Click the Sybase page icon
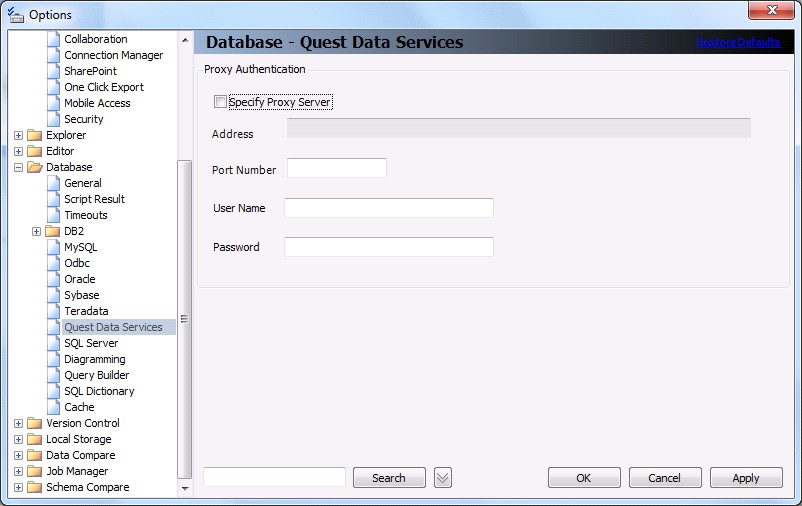Image resolution: width=802 pixels, height=506 pixels. pos(54,295)
